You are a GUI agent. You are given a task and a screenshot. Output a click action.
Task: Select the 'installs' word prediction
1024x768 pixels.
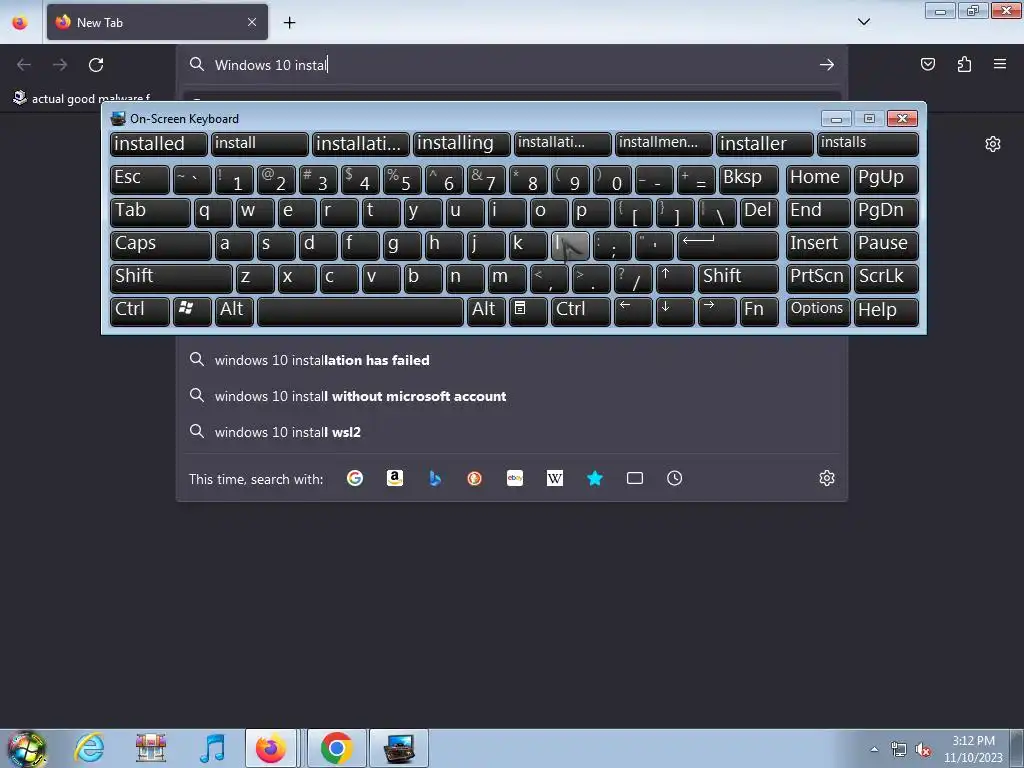(x=868, y=144)
